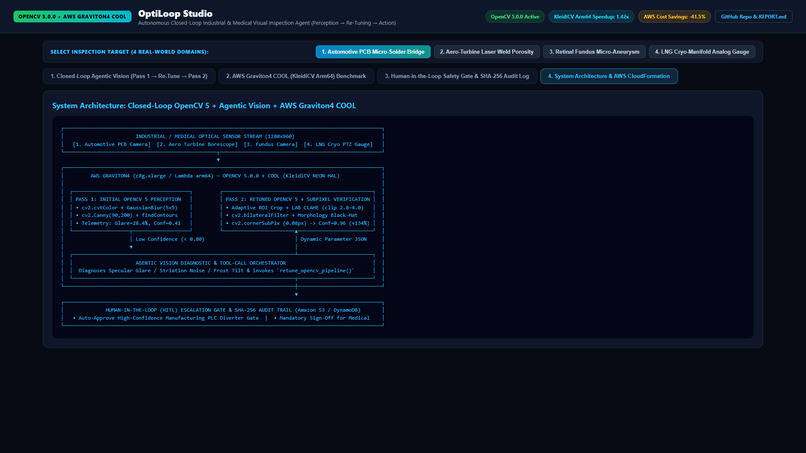The width and height of the screenshot is (806, 453).
Task: Click AWS GRAVITON4 (c8g.xlarge) header text
Action: tap(215, 176)
